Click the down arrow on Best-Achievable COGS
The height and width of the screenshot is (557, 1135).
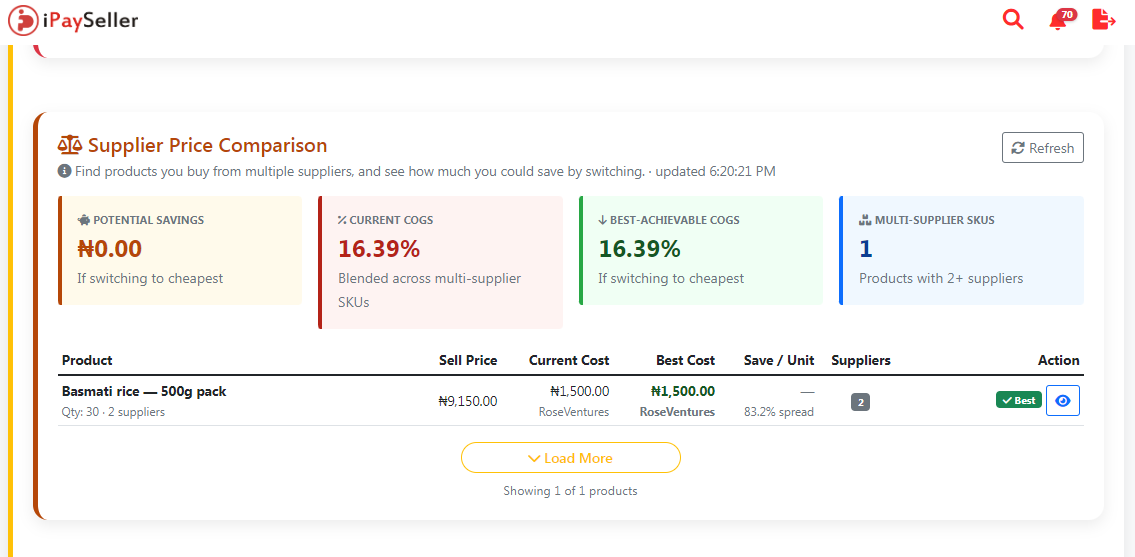(602, 220)
